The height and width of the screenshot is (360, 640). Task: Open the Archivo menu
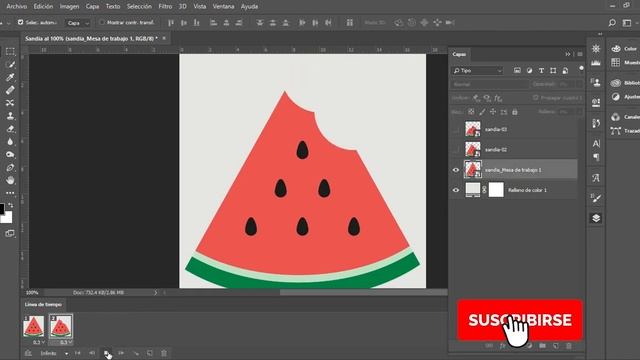coord(17,7)
